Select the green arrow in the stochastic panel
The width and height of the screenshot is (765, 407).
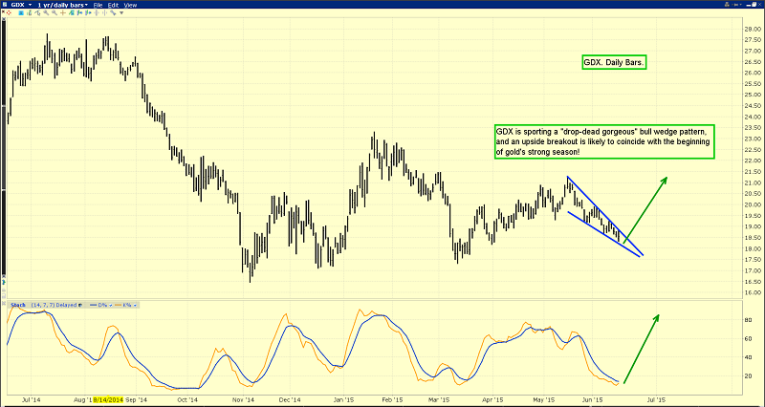[640, 348]
